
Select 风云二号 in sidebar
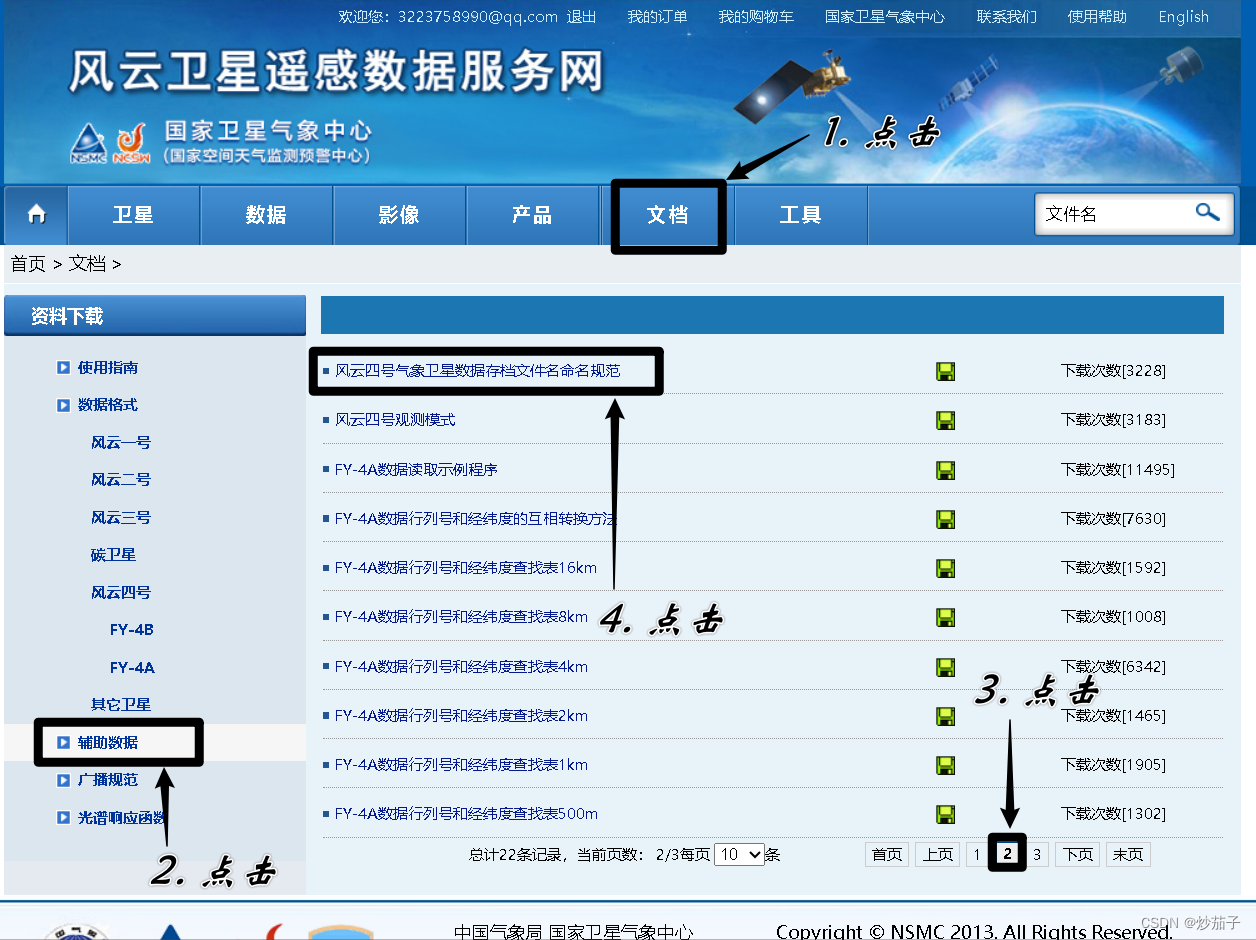coord(121,480)
